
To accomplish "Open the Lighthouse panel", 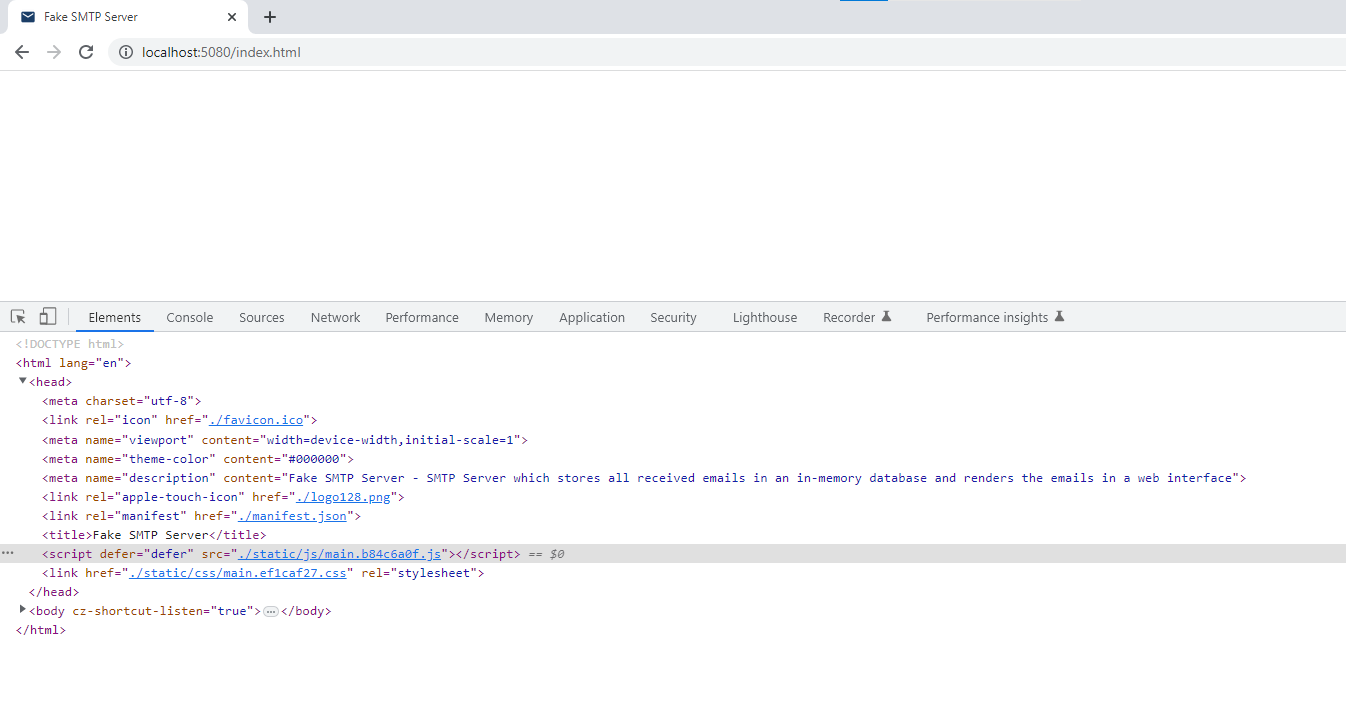I will [x=764, y=317].
